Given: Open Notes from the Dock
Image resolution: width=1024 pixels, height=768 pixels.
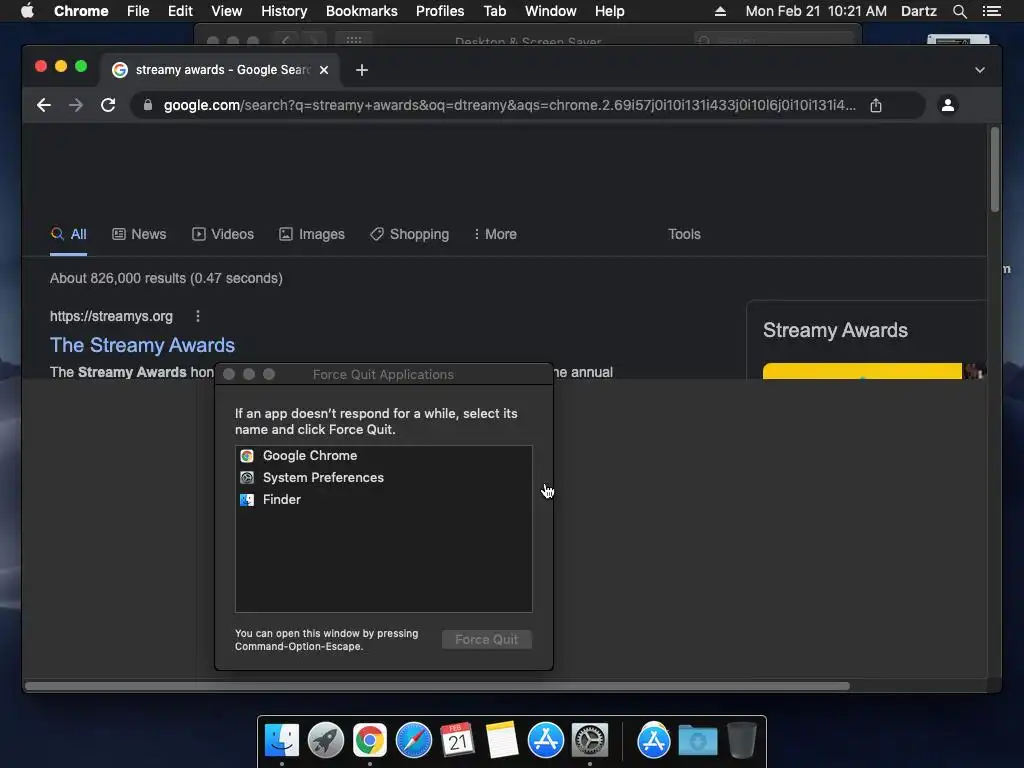Looking at the screenshot, I should [x=502, y=740].
